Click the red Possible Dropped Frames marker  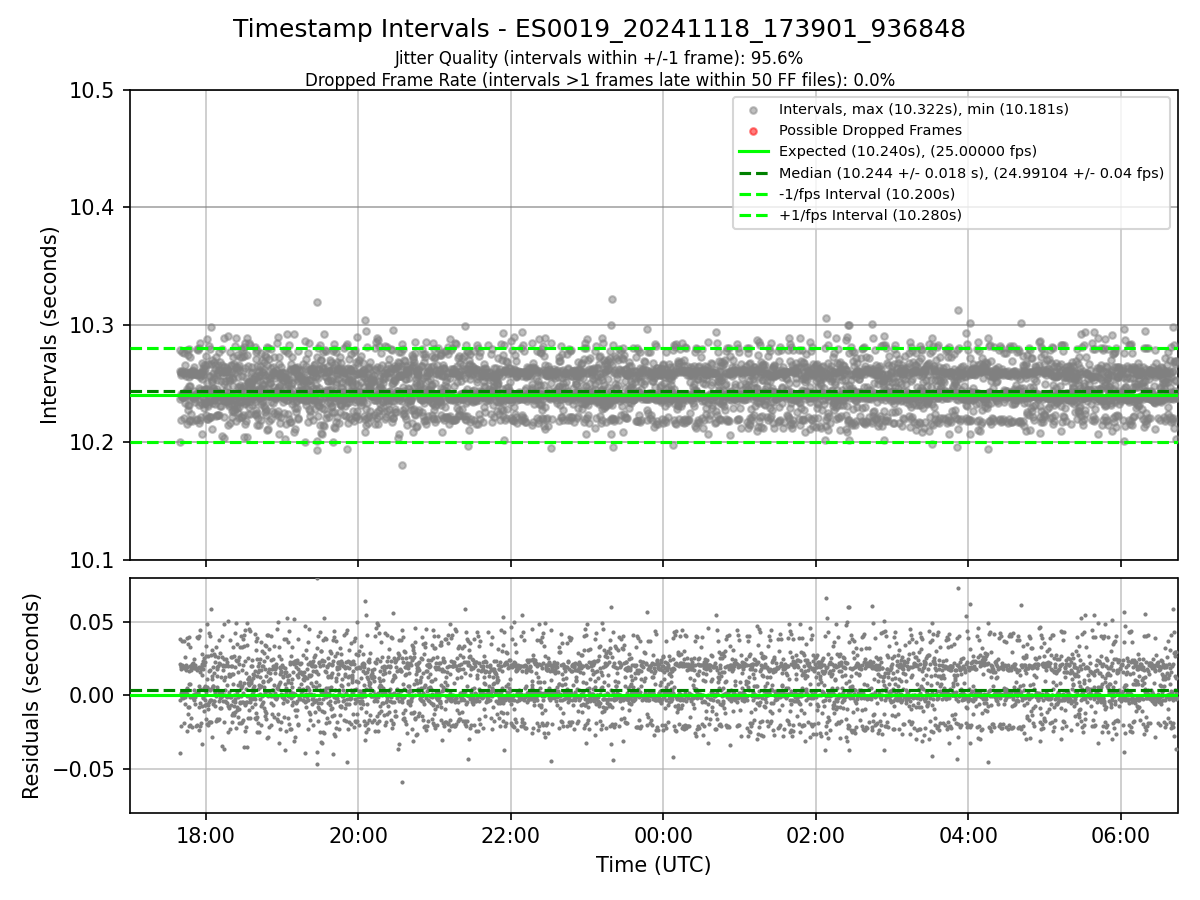(754, 131)
